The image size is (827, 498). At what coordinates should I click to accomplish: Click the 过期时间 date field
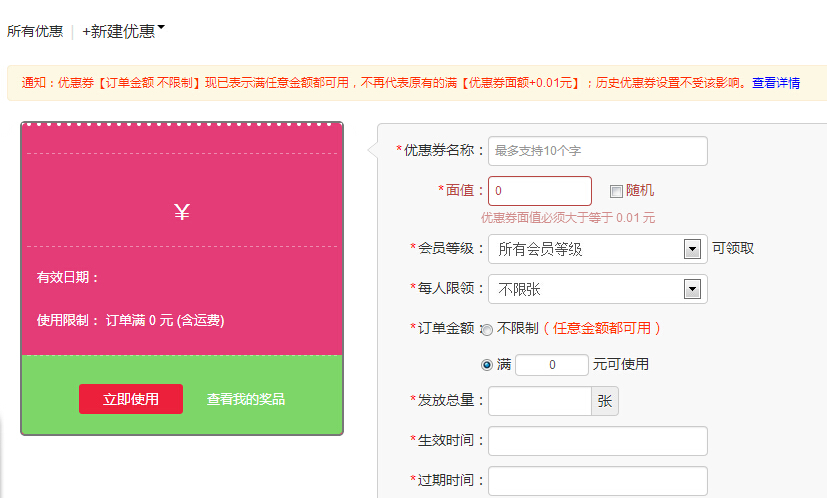598,481
